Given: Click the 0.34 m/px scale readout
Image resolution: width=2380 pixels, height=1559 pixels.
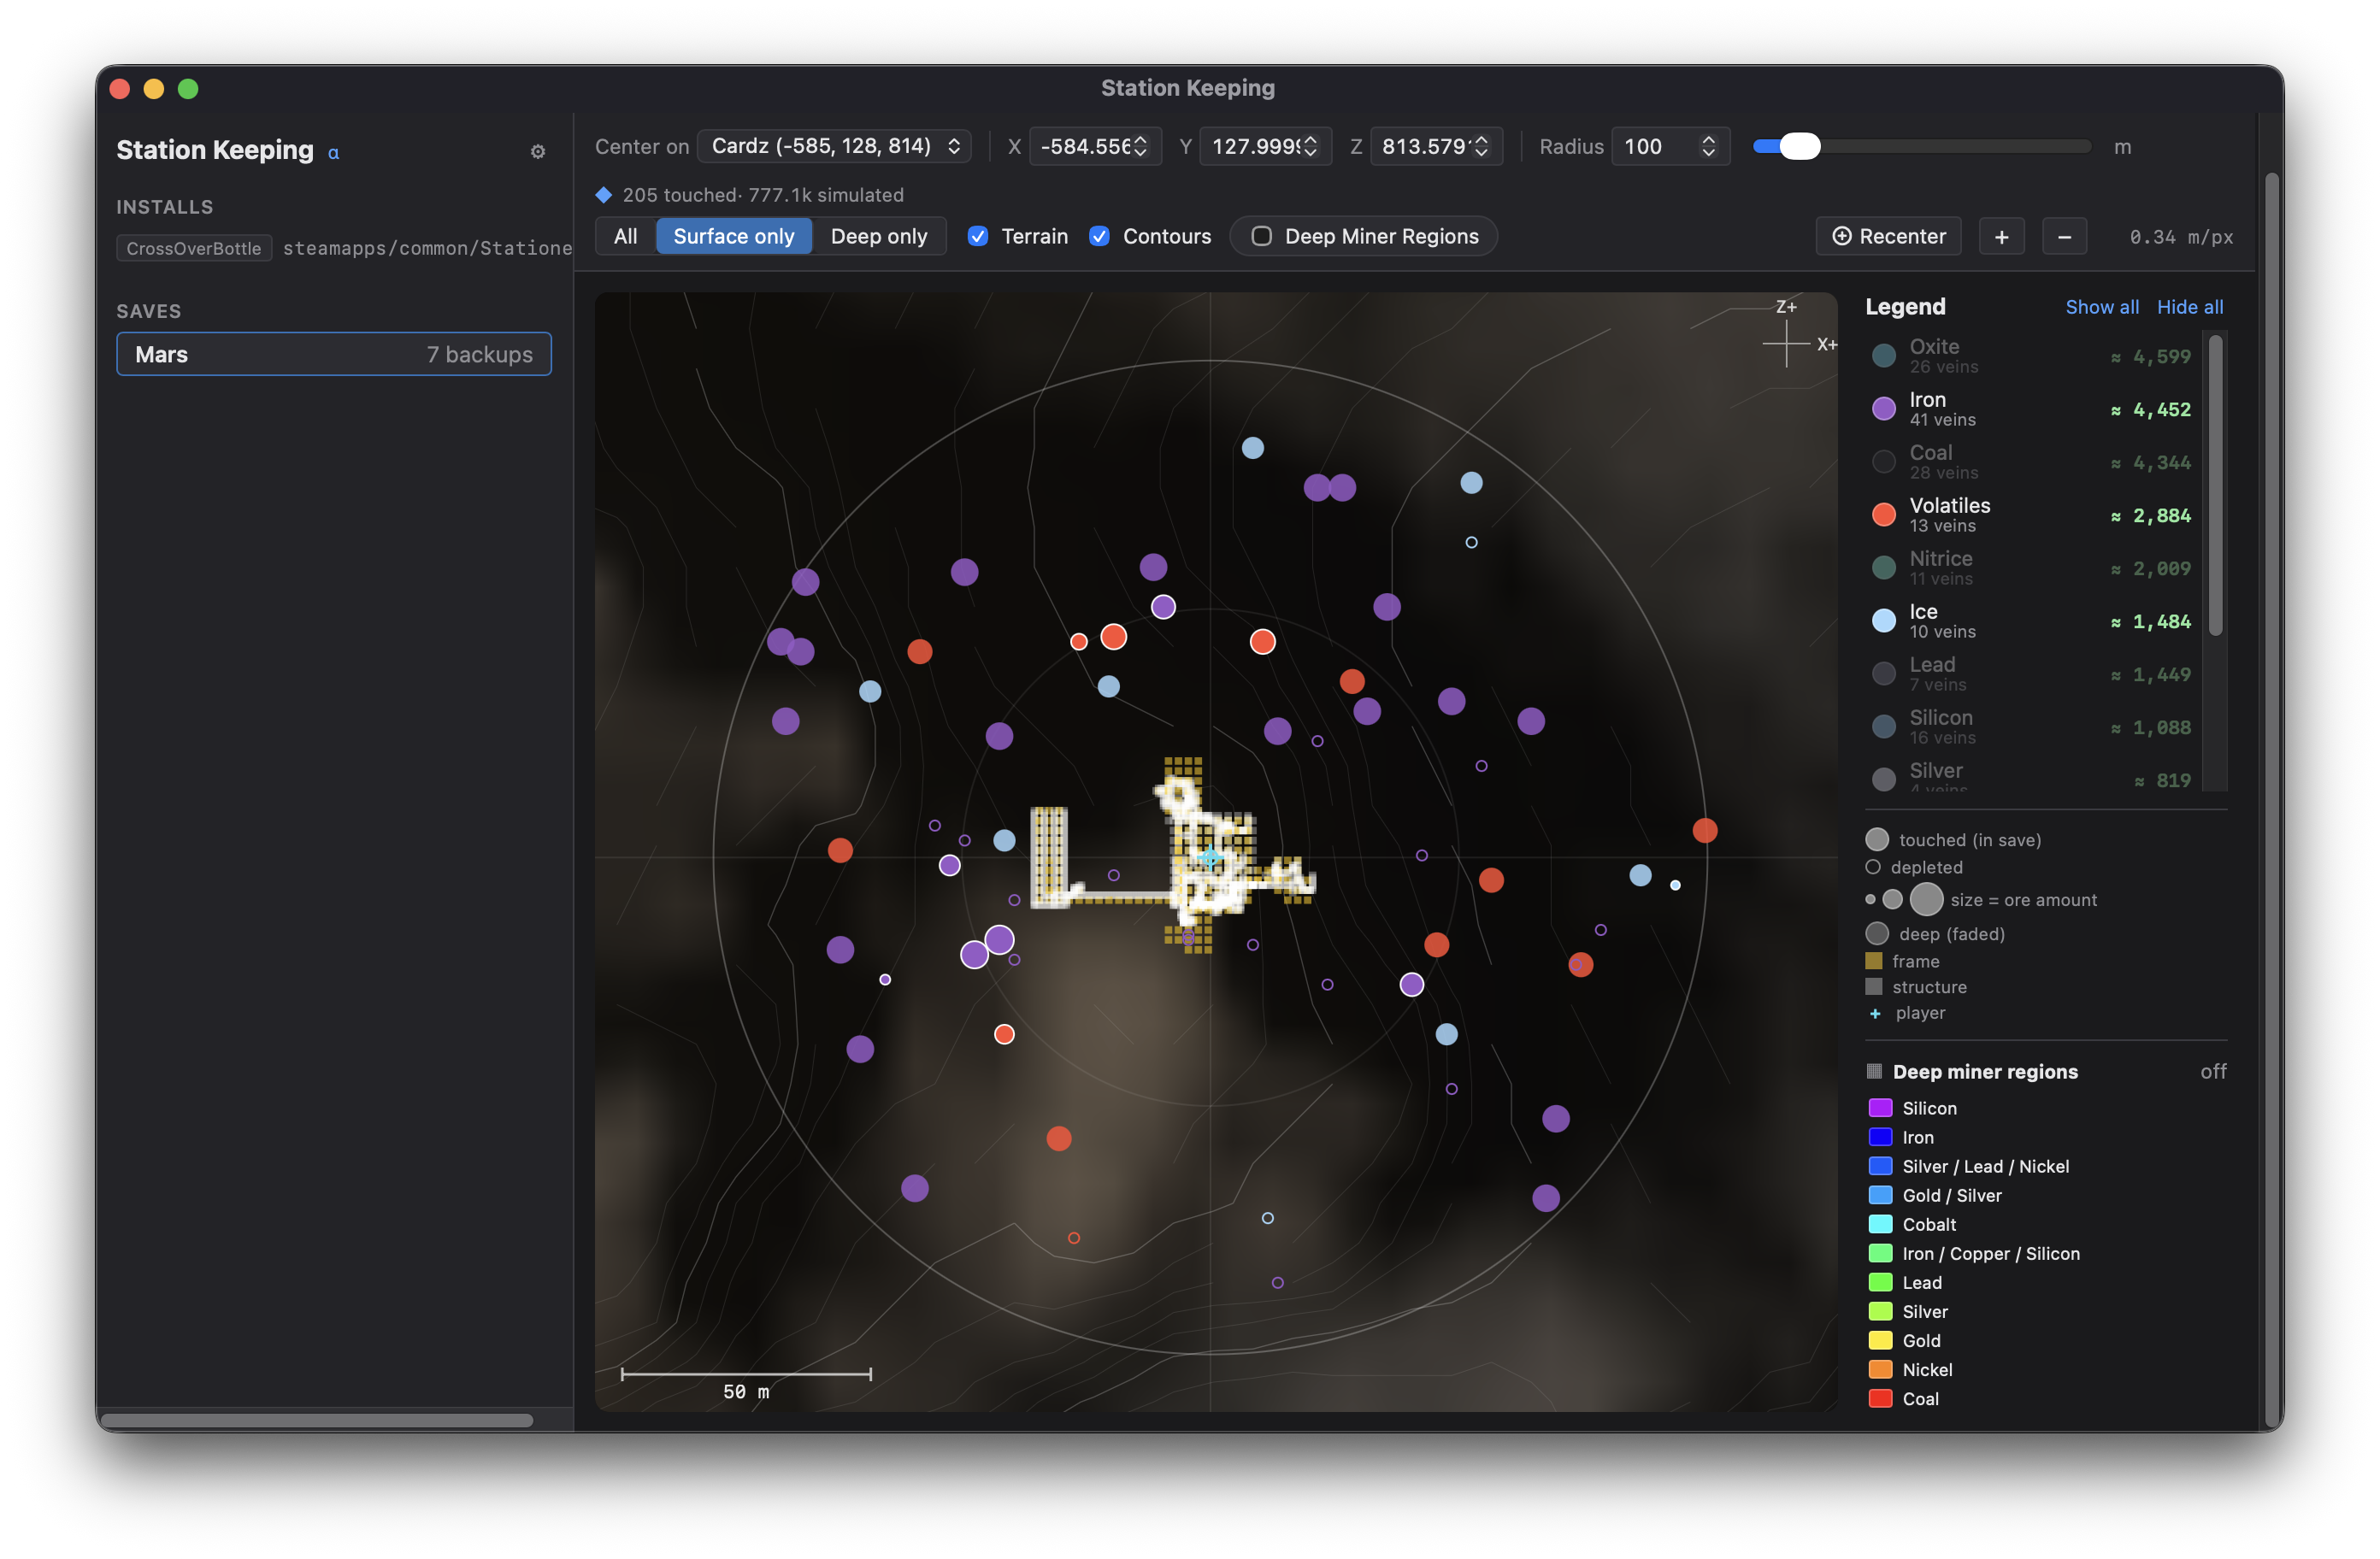Looking at the screenshot, I should point(2181,237).
